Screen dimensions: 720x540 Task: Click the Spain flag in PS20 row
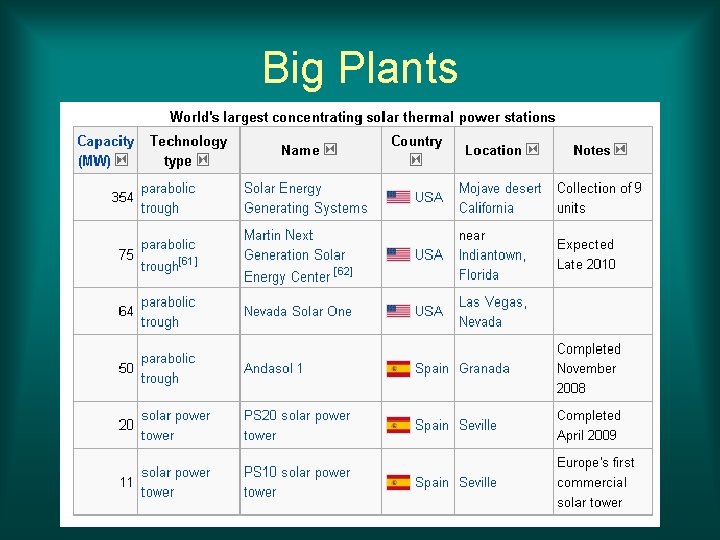[x=398, y=425]
